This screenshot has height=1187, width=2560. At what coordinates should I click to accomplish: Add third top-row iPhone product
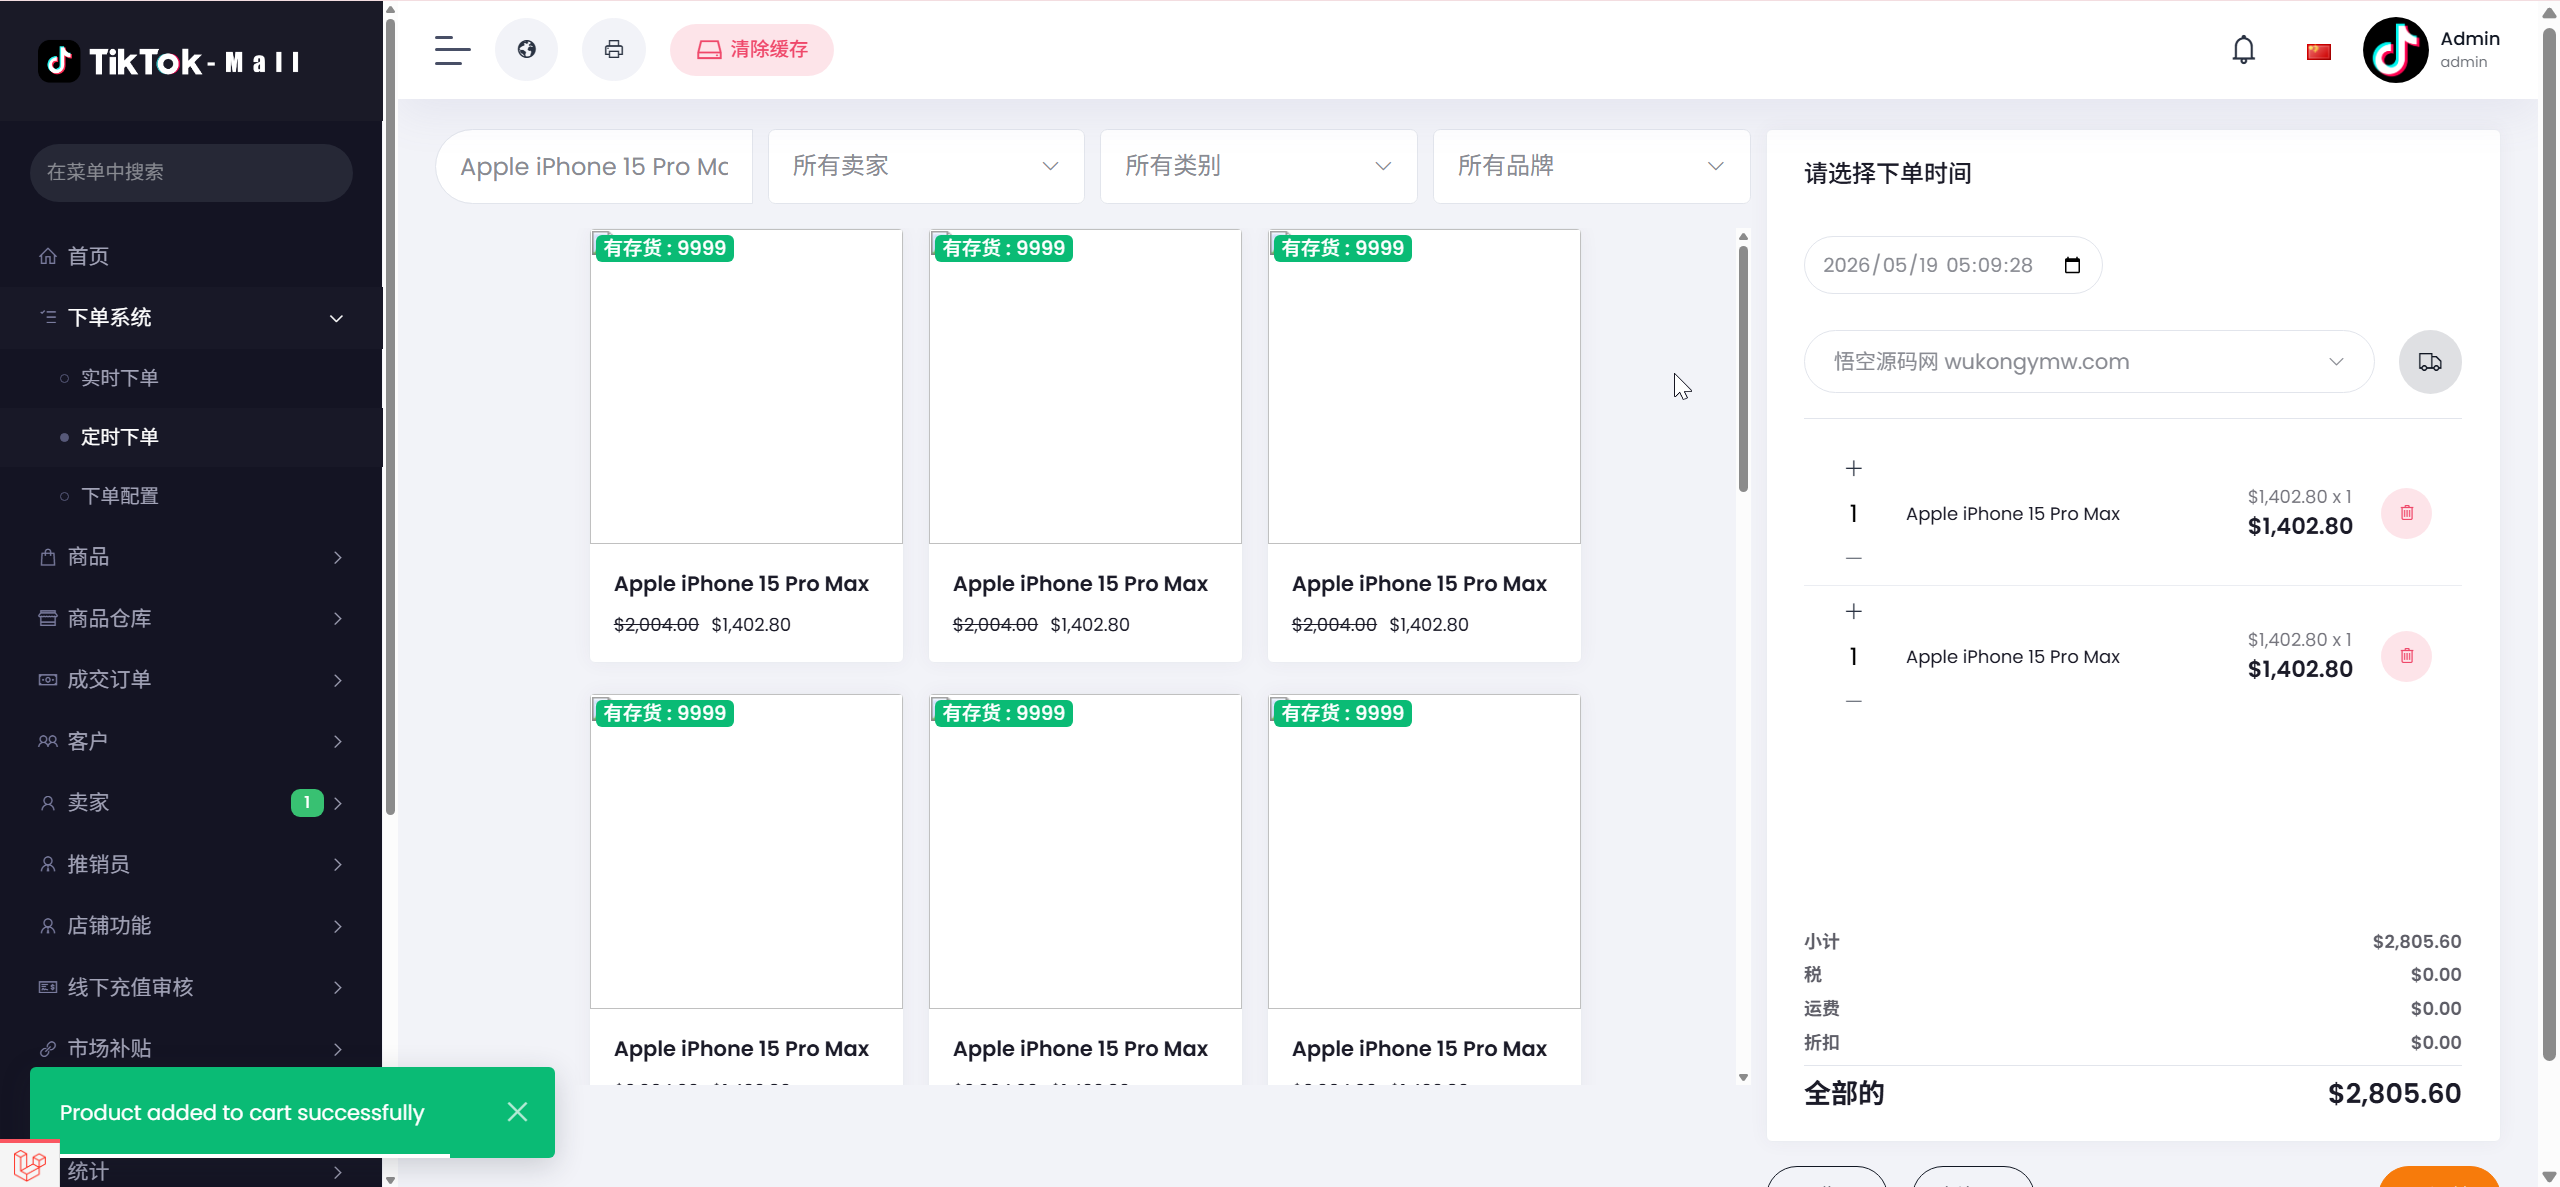coord(1424,445)
